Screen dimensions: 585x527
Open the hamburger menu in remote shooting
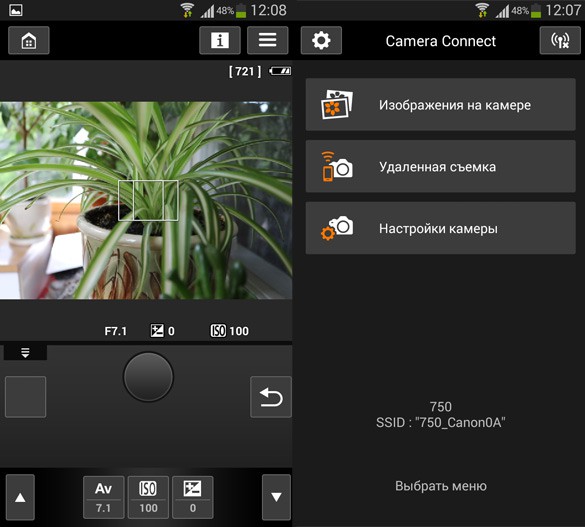pyautogui.click(x=268, y=40)
